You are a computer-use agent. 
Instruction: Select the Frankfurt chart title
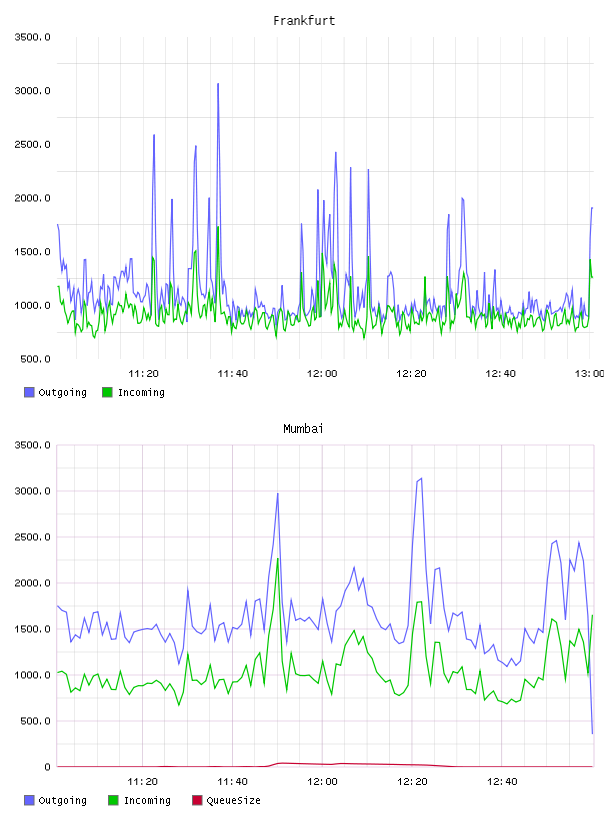point(304,21)
